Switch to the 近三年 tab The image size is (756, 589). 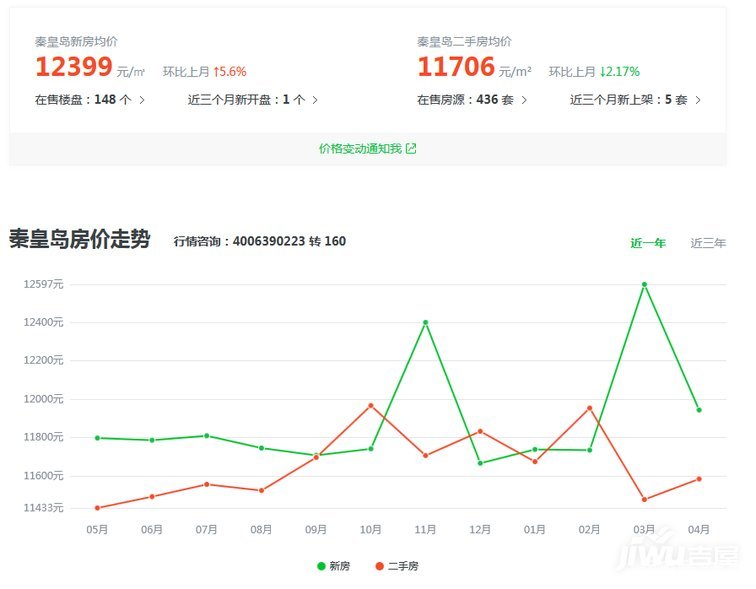[x=708, y=243]
